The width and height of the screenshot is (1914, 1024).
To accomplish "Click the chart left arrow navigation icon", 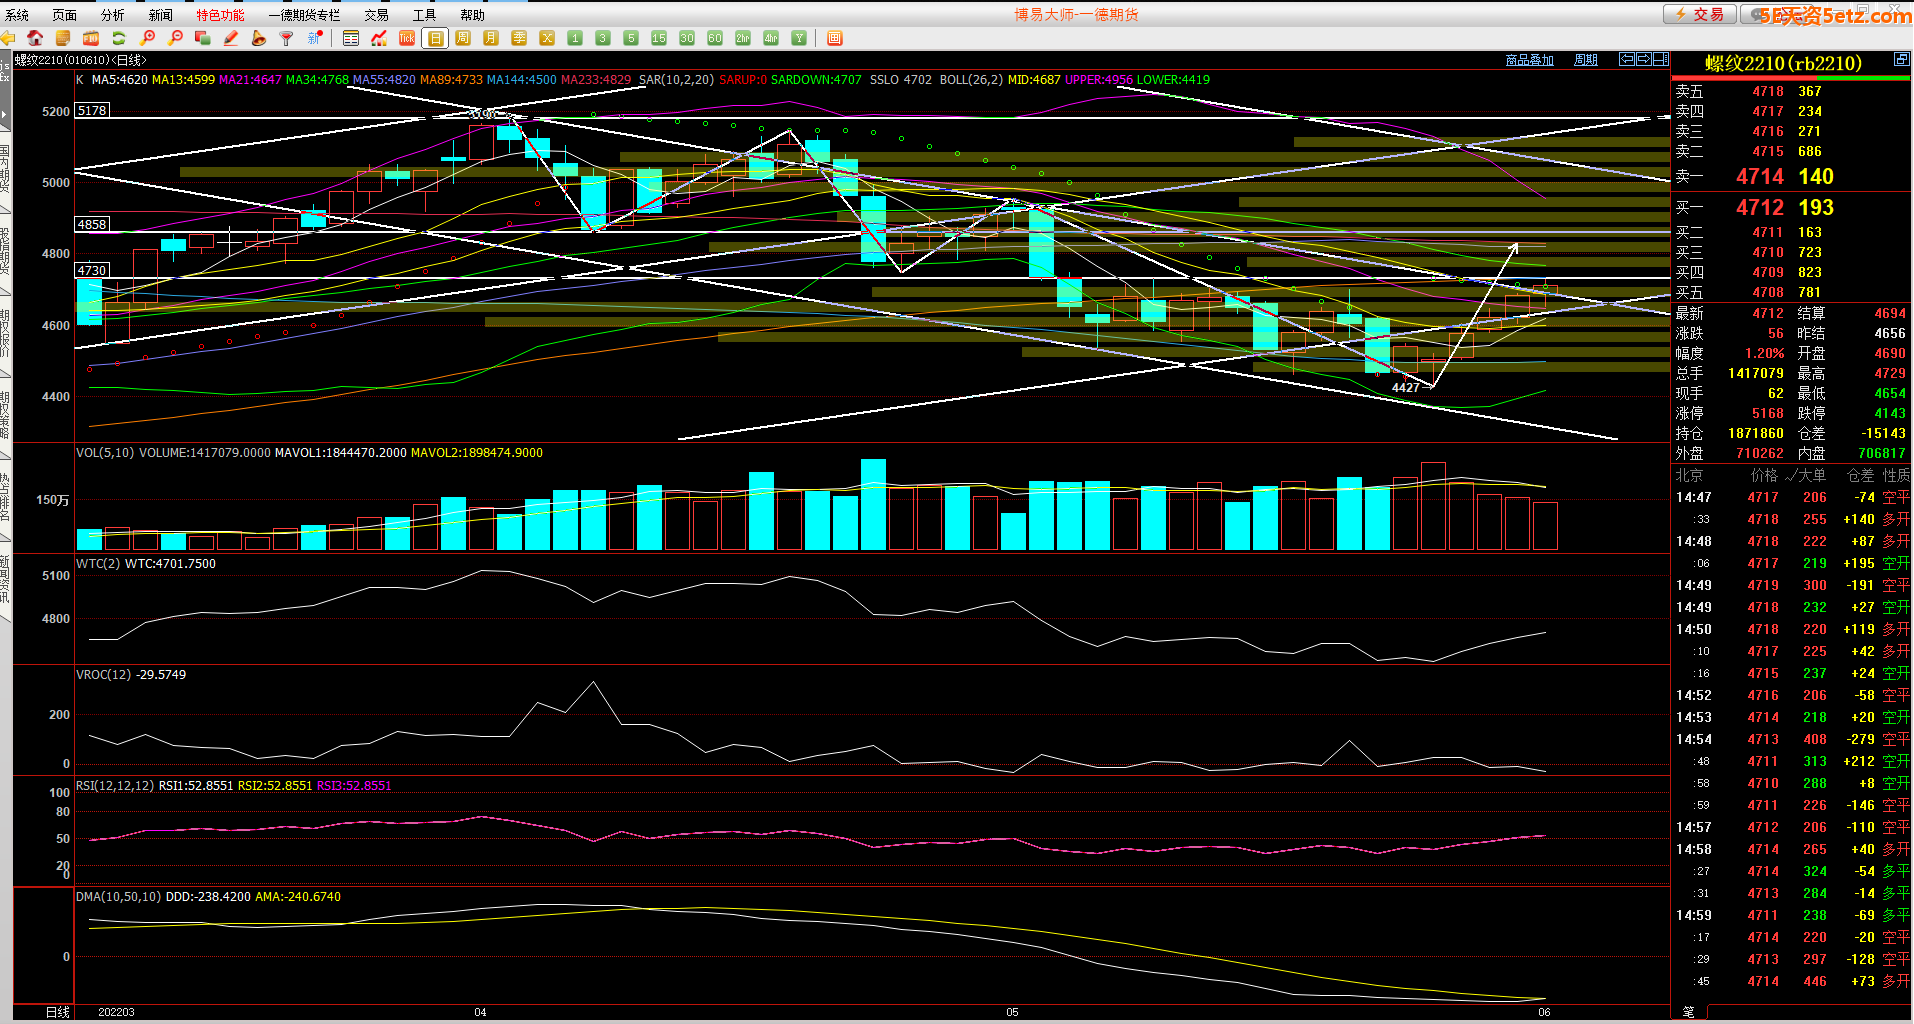I will tap(1627, 59).
